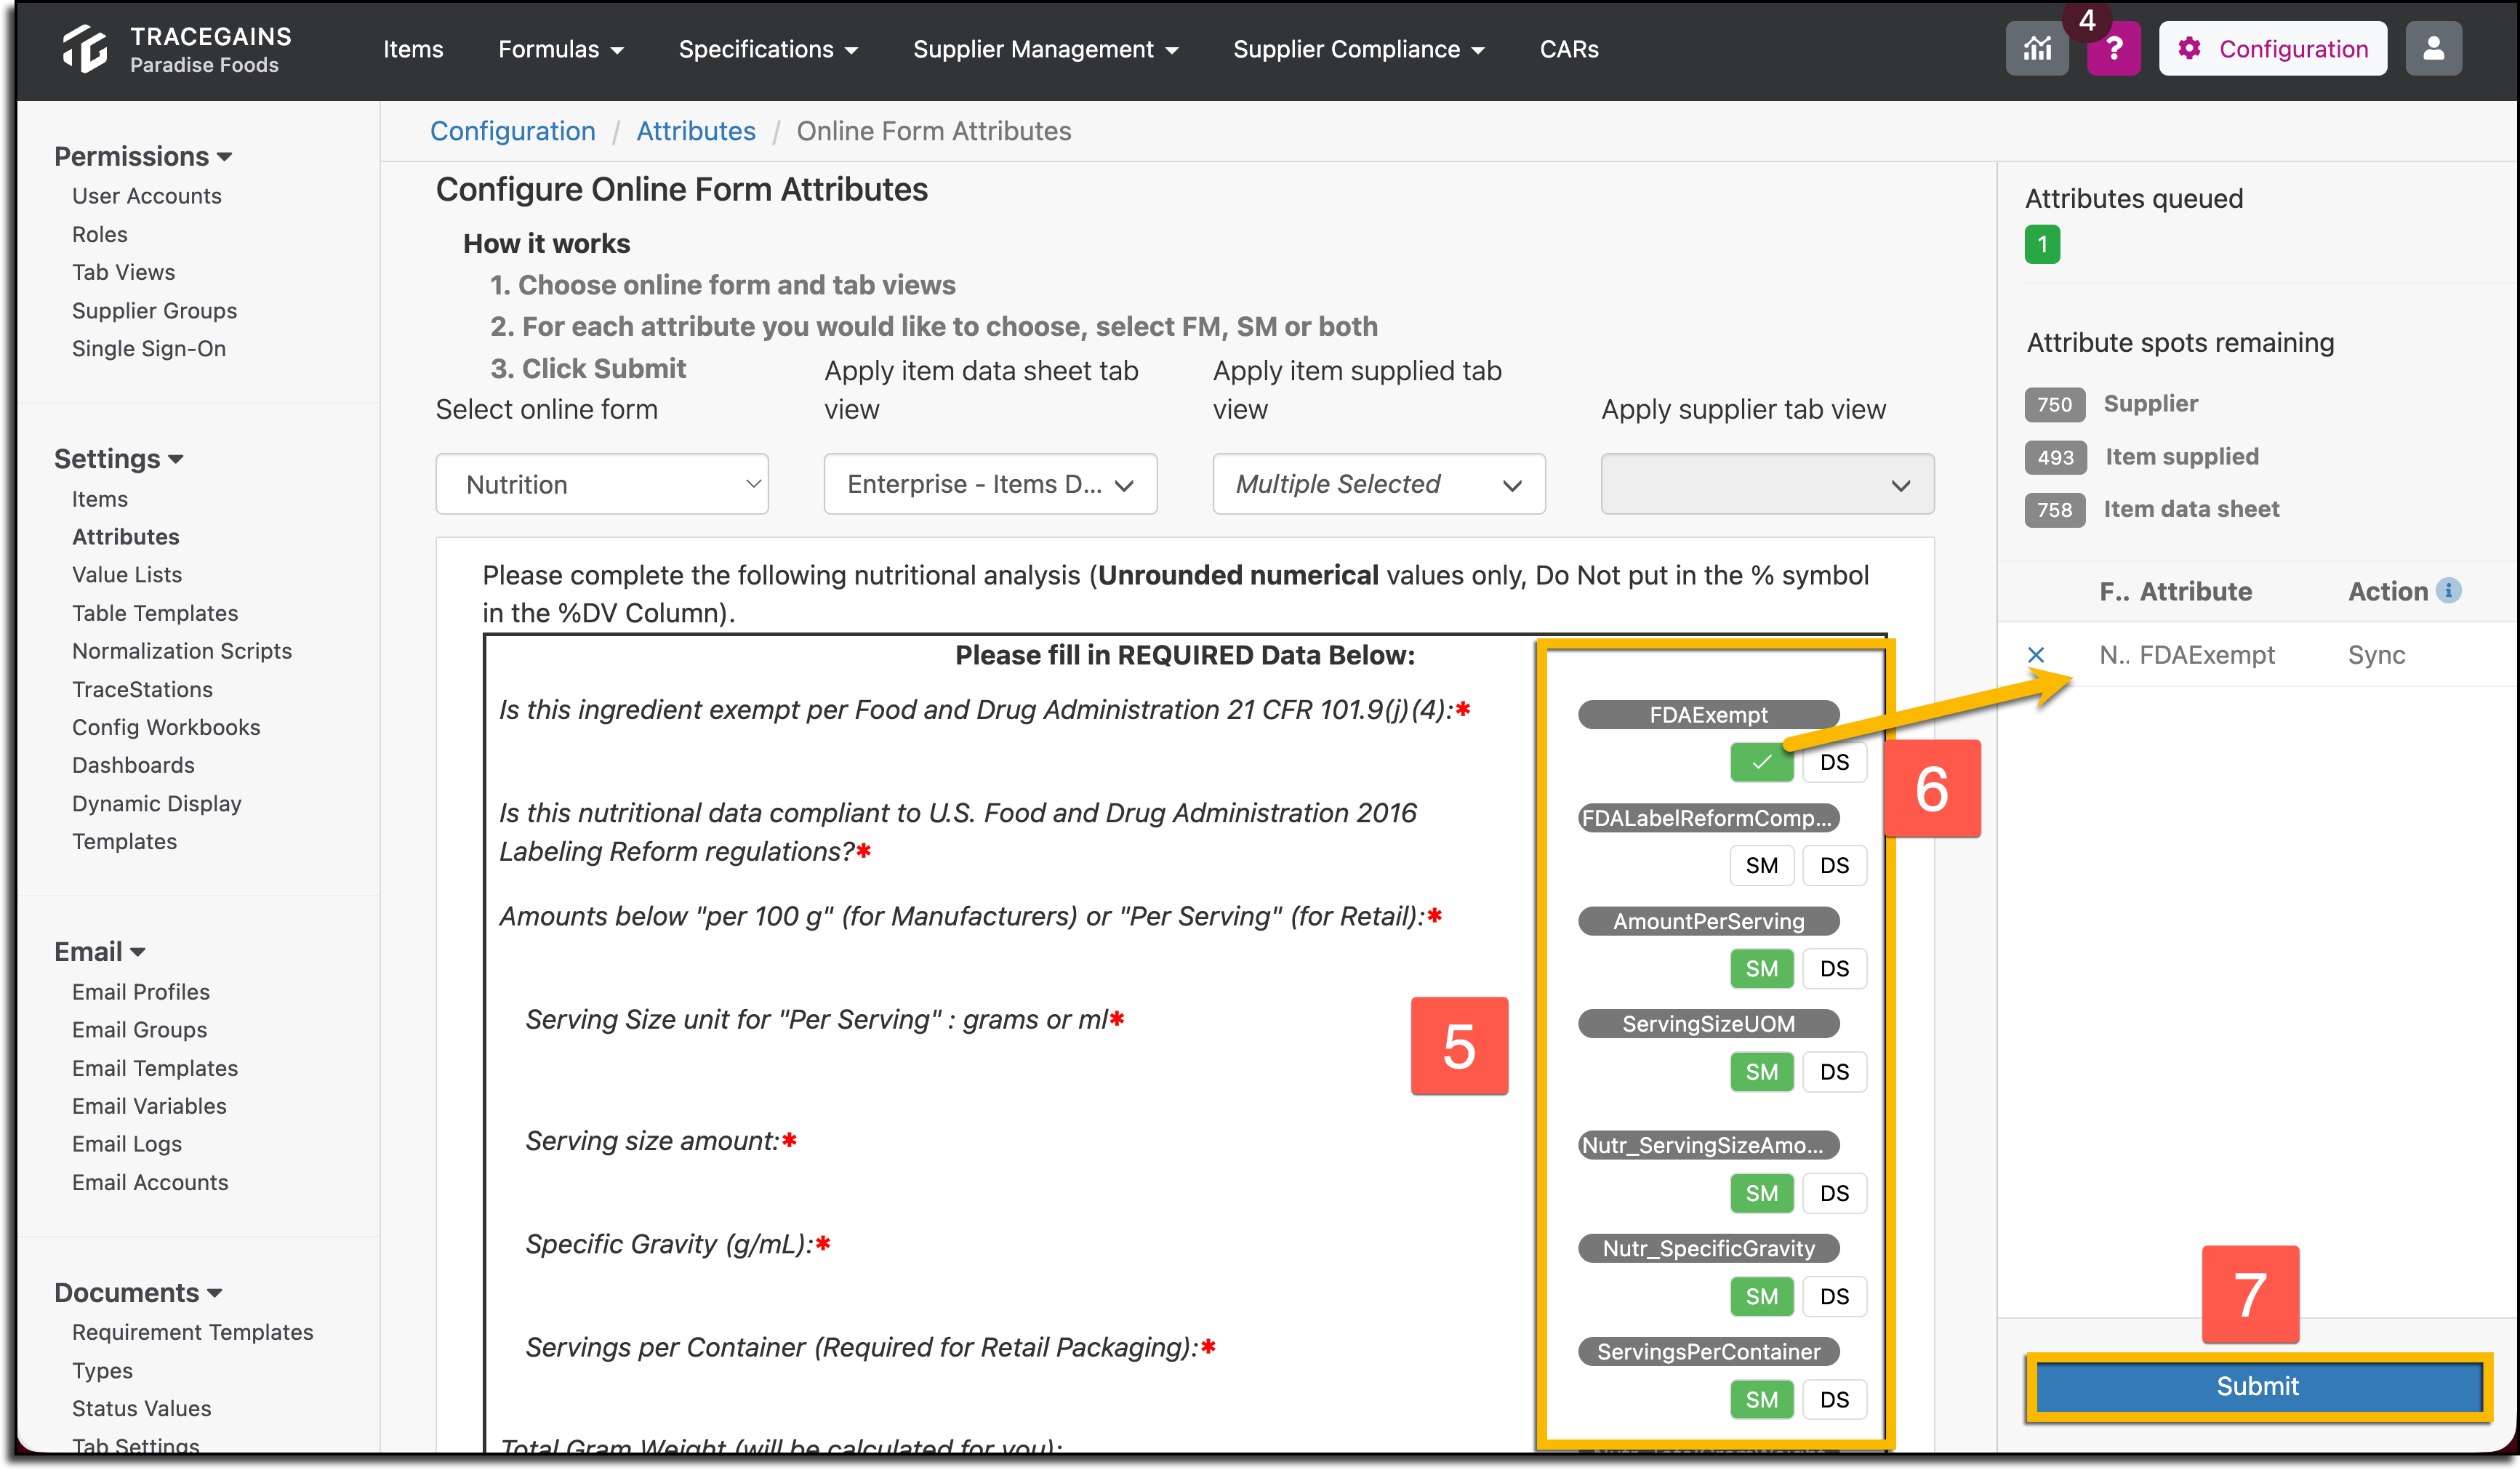Toggle DS for AmountPerServing
Image resolution: width=2520 pixels, height=1470 pixels.
(x=1834, y=968)
